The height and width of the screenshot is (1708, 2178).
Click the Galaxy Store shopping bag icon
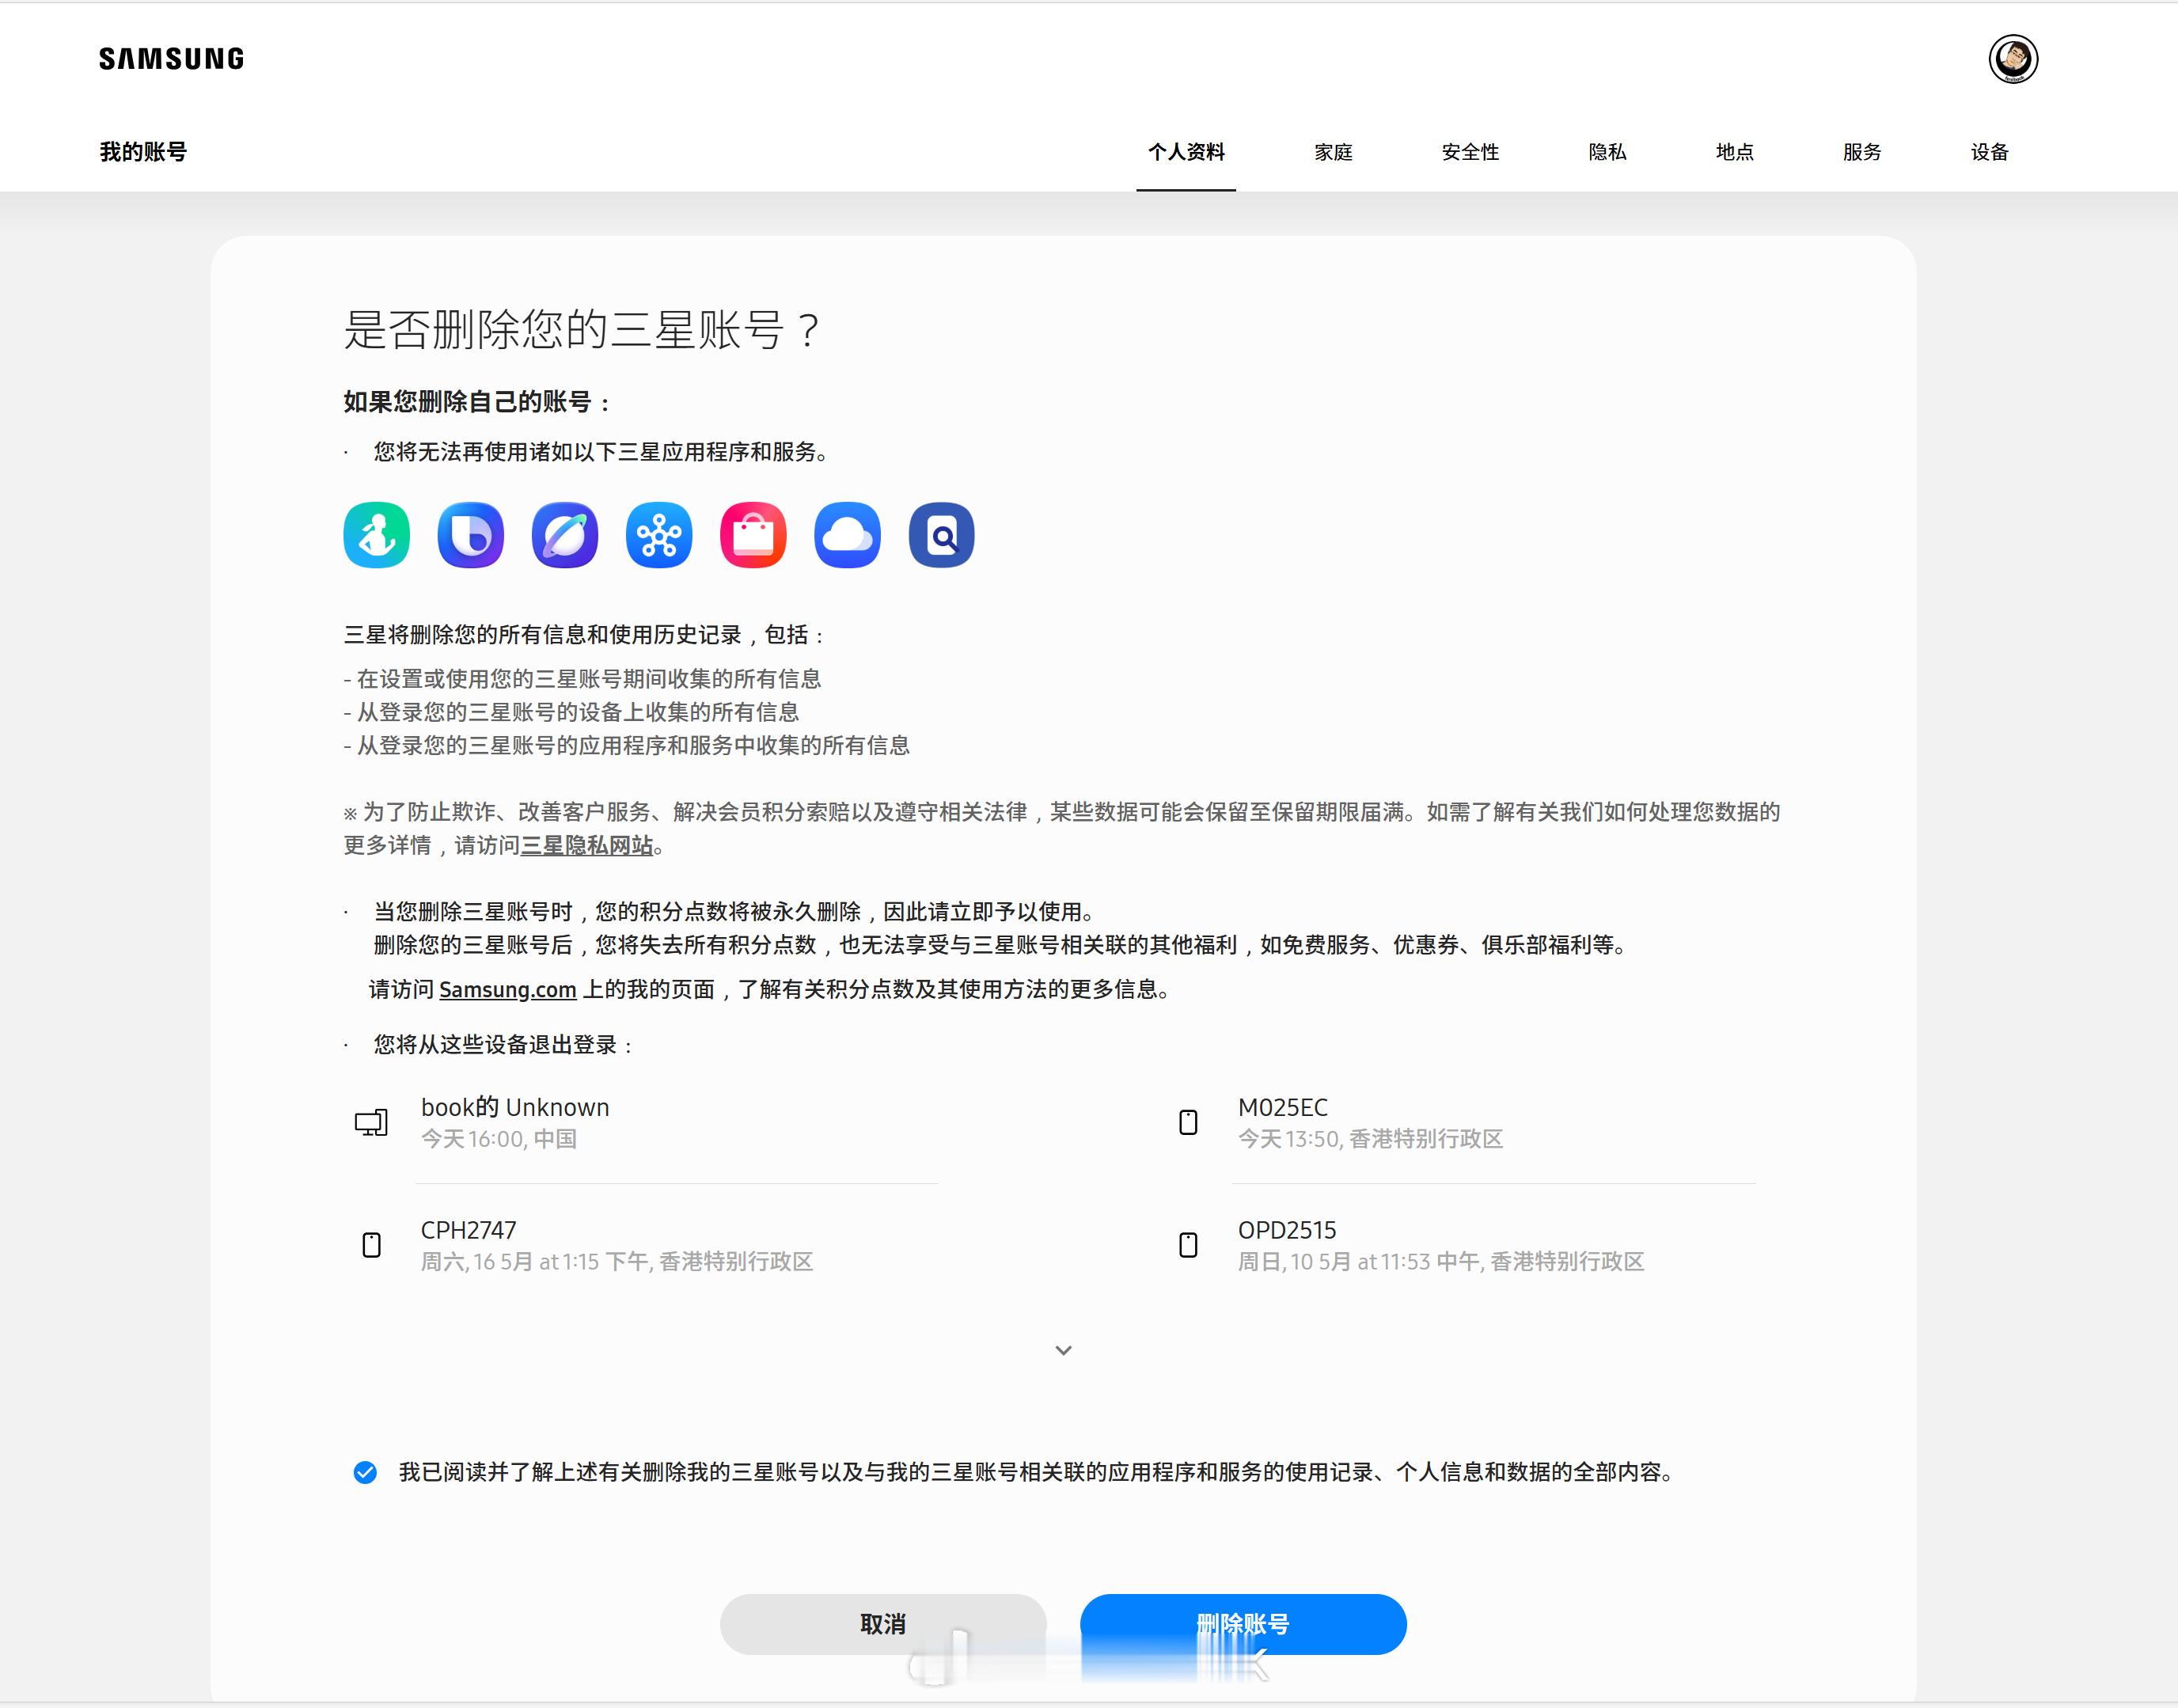(753, 535)
